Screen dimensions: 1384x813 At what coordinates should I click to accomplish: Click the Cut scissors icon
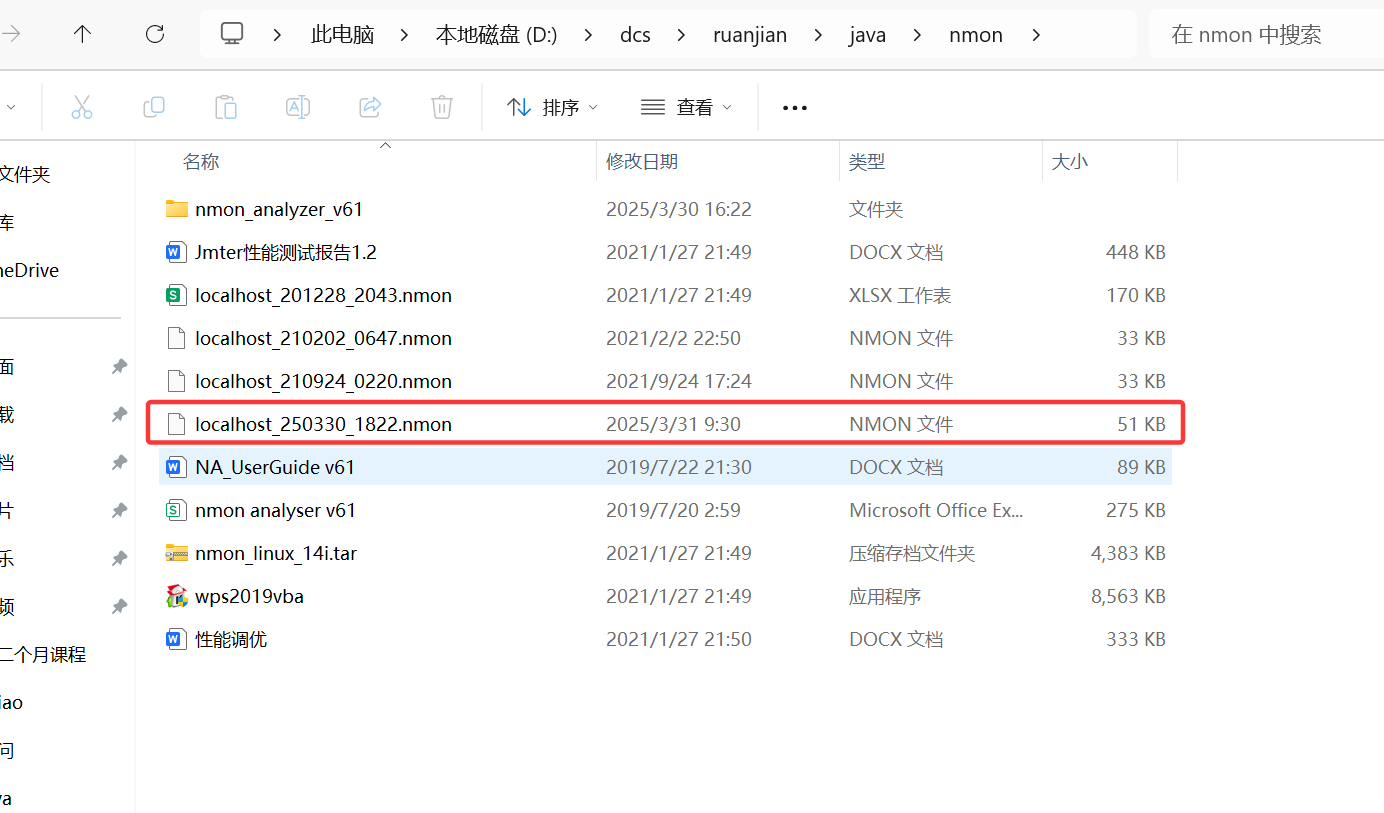[x=82, y=107]
